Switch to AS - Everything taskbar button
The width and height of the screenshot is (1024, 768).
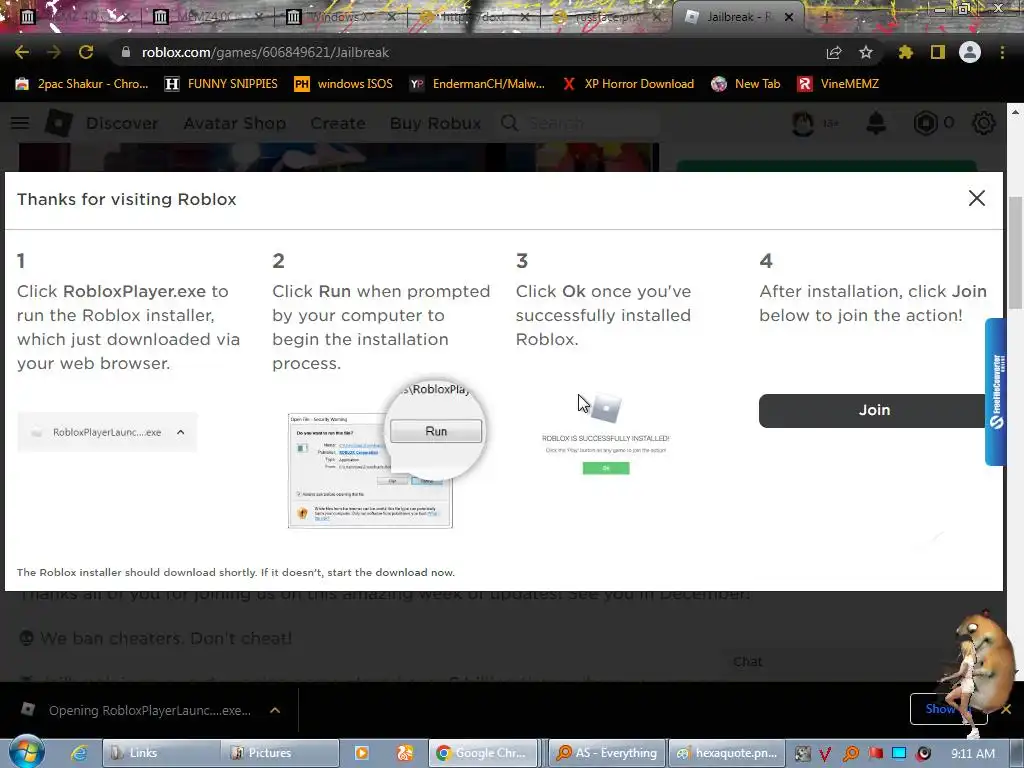click(607, 753)
